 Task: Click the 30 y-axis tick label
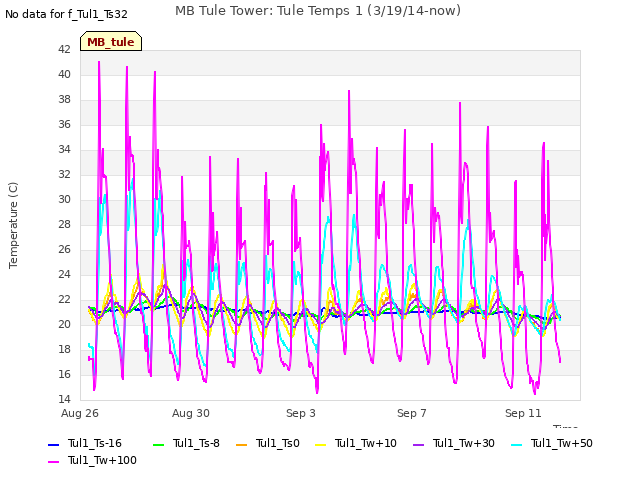[x=64, y=199]
